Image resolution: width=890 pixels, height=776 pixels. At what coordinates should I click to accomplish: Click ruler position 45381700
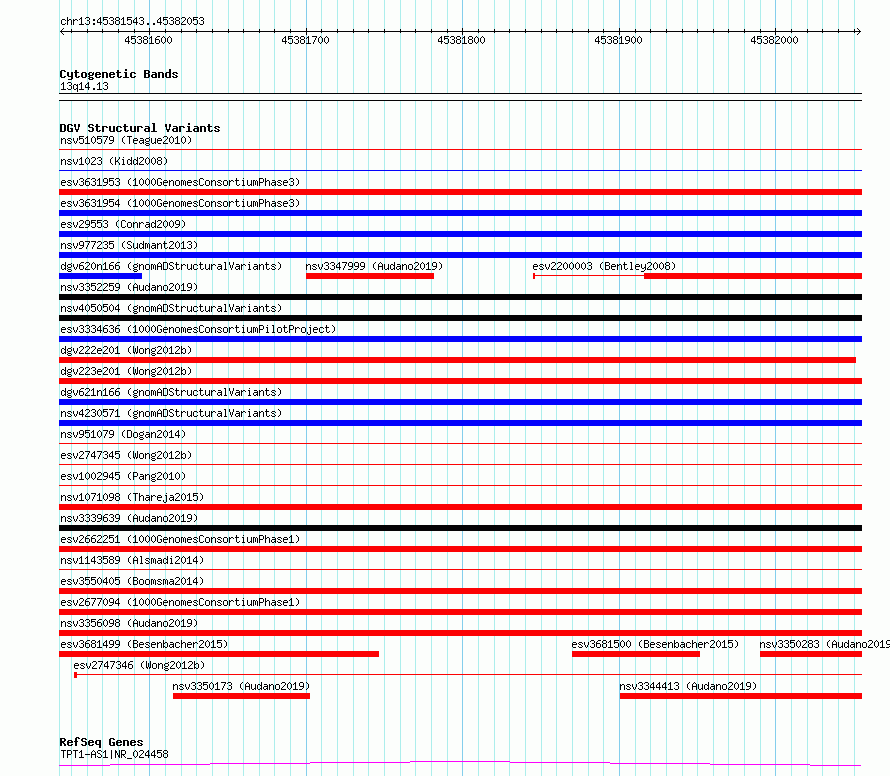(305, 40)
